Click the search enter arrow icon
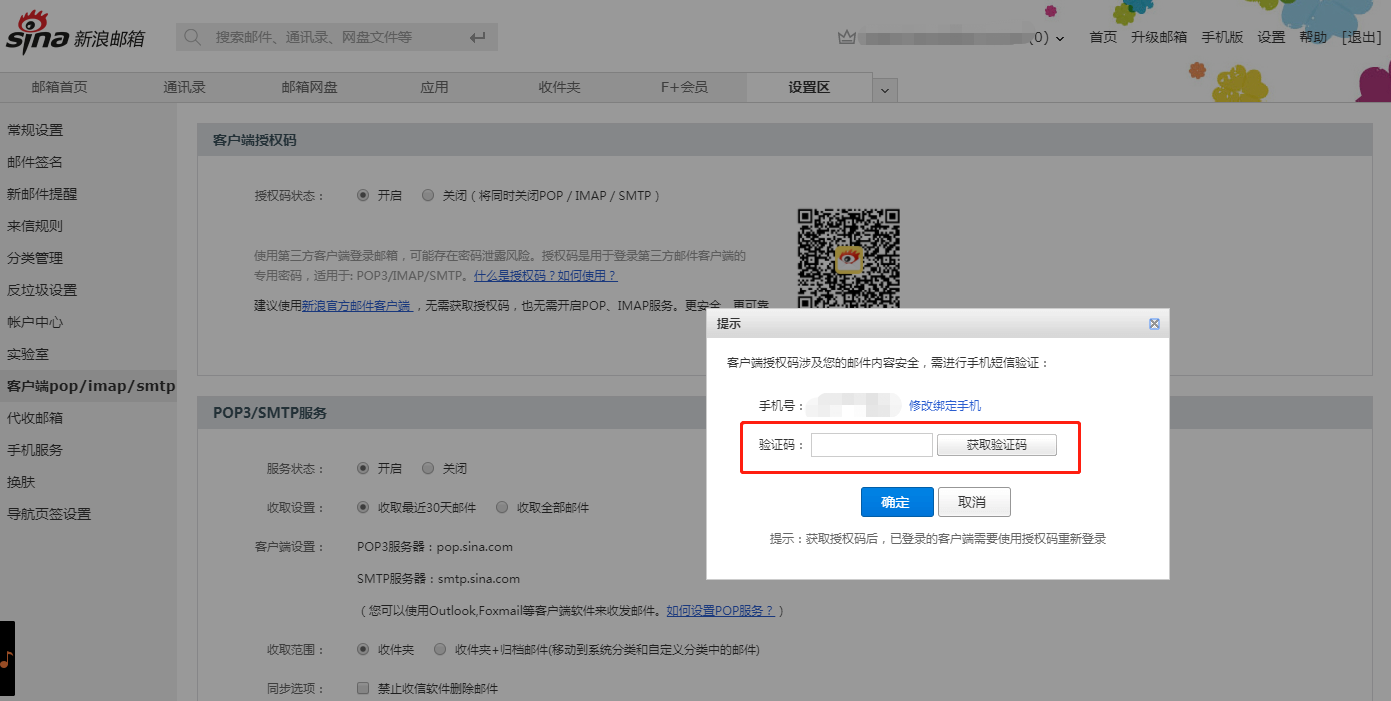 pyautogui.click(x=477, y=37)
